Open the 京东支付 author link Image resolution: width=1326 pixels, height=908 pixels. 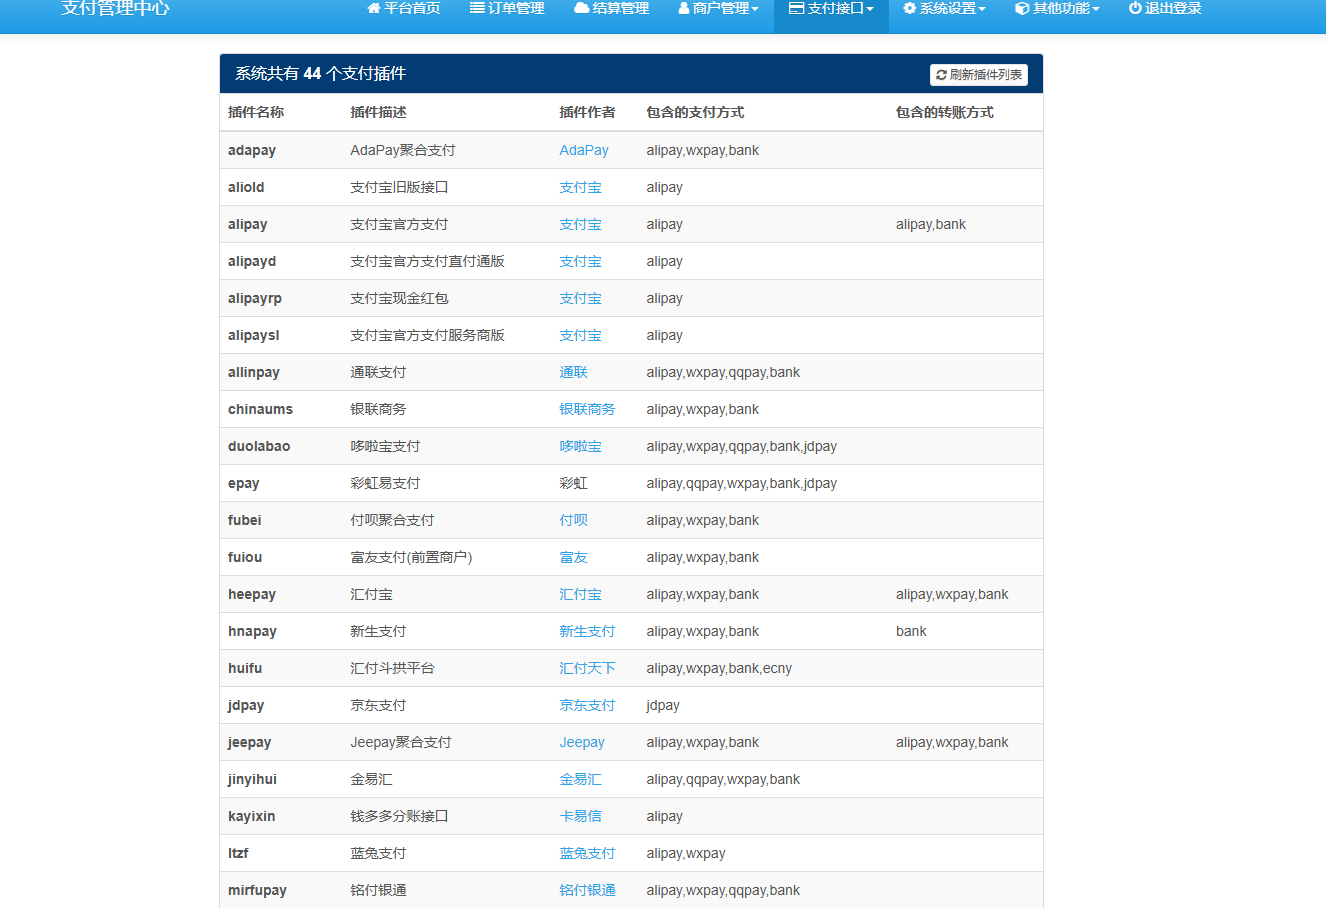587,705
